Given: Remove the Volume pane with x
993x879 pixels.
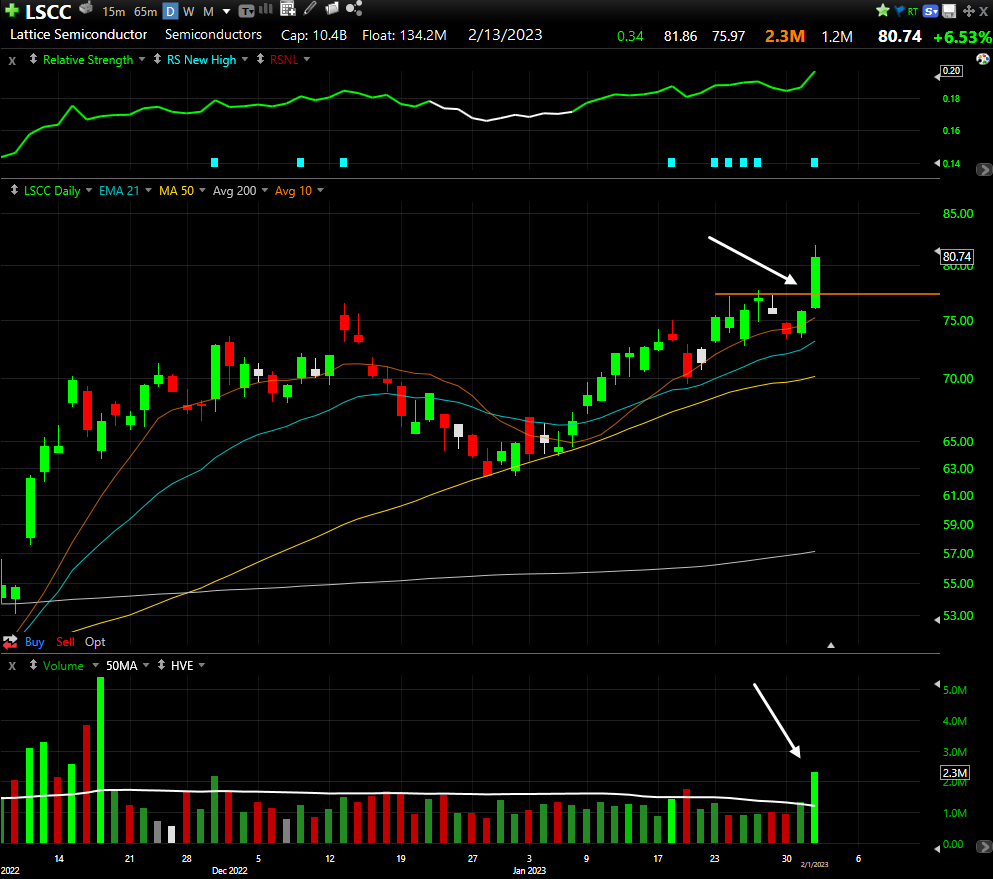Looking at the screenshot, I should (12, 666).
